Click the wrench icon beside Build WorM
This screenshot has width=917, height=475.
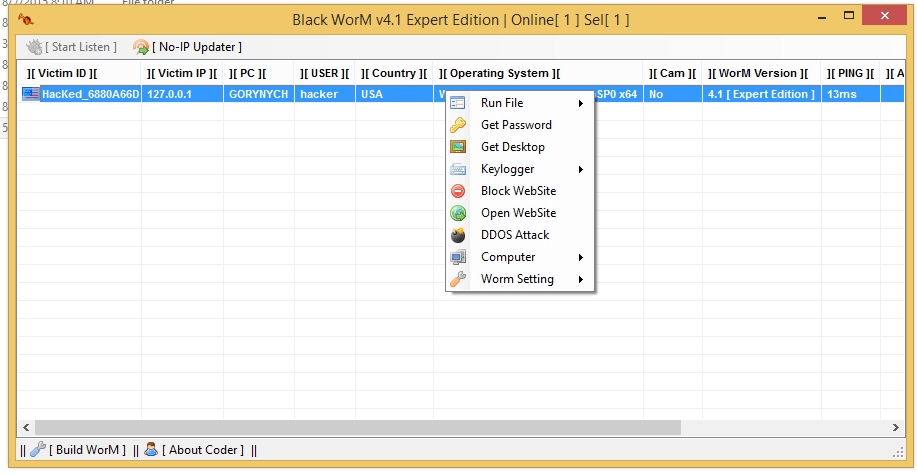(x=38, y=450)
